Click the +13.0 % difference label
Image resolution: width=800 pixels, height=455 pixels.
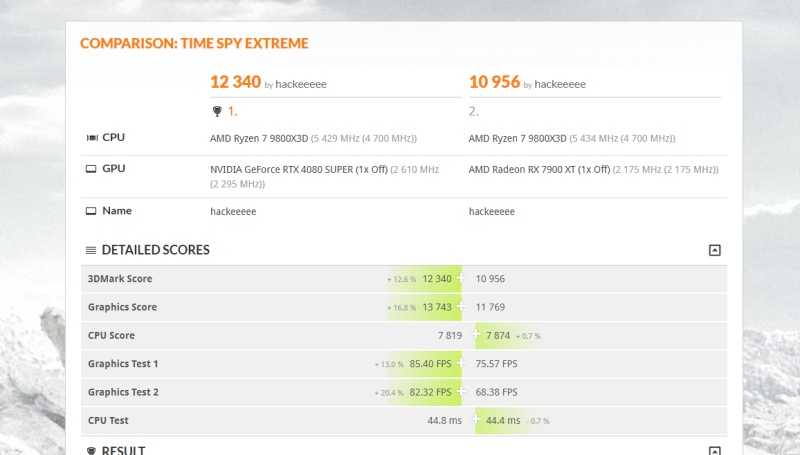click(x=389, y=365)
